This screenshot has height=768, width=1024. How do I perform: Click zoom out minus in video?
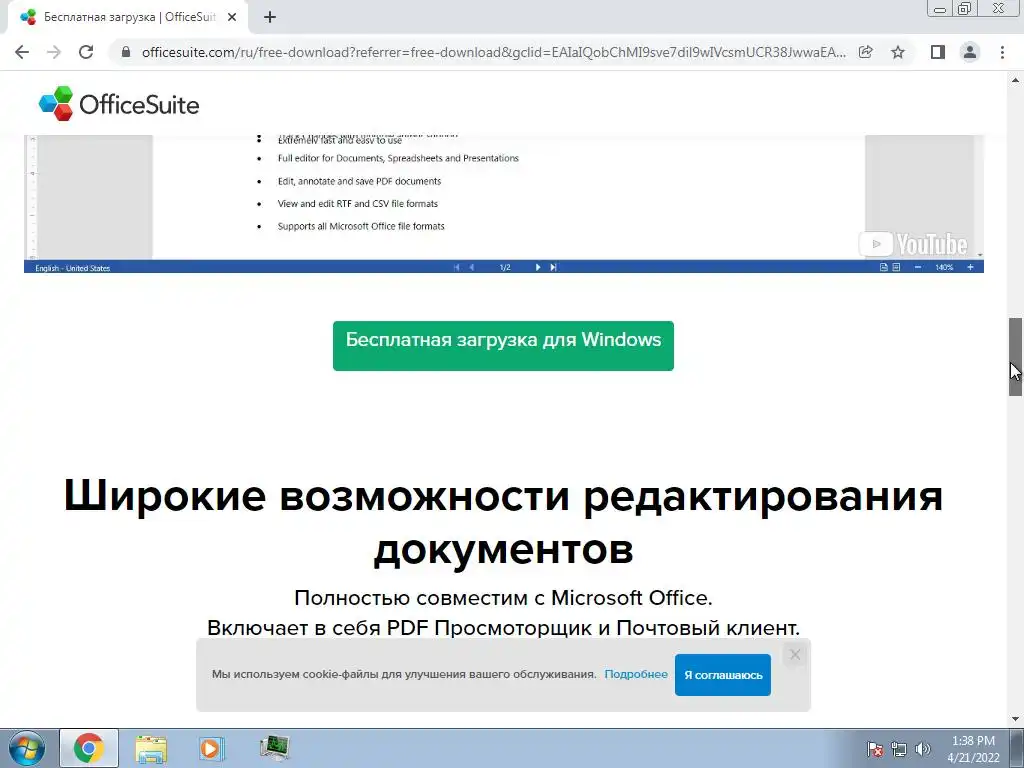(x=918, y=267)
